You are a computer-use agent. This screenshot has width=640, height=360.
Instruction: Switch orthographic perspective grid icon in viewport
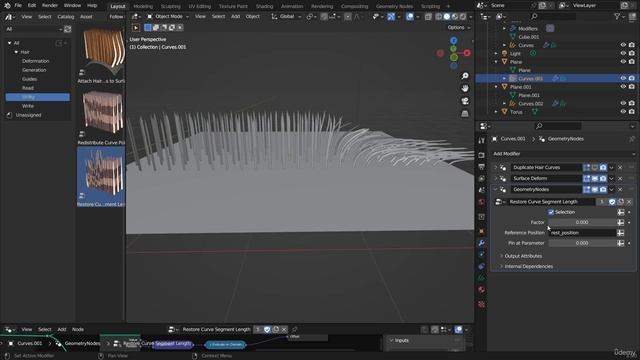[465, 113]
